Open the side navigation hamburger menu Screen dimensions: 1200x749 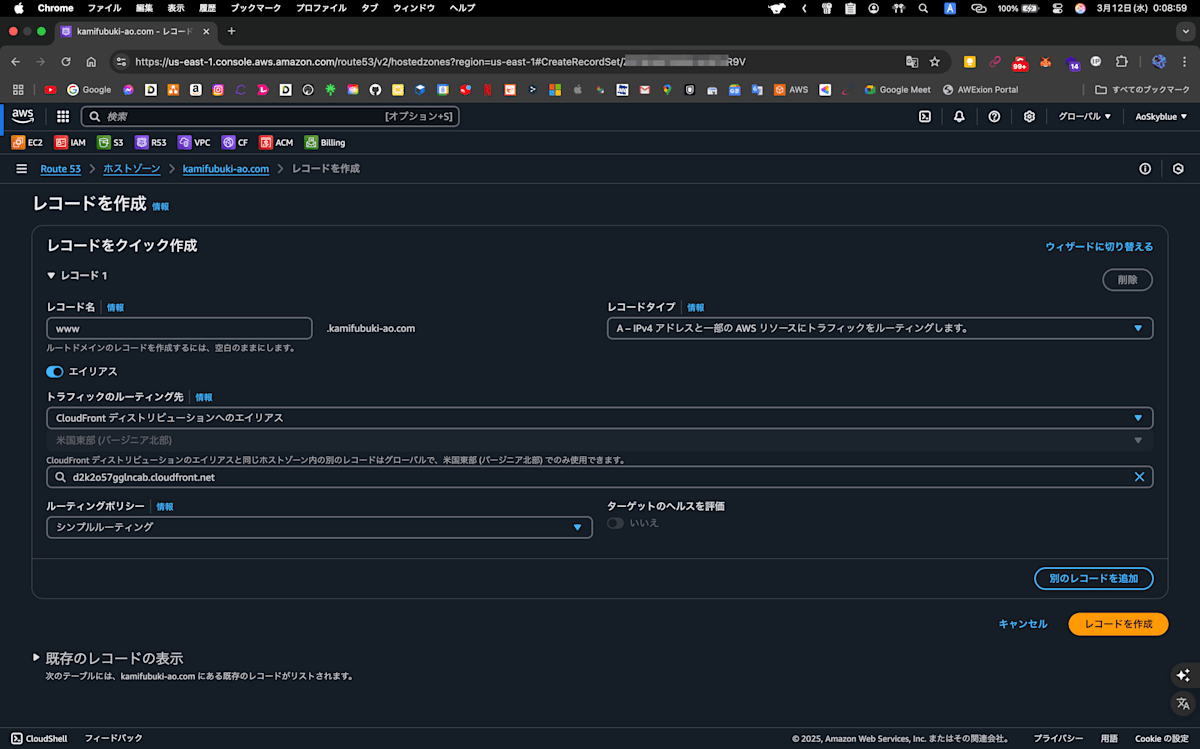21,169
